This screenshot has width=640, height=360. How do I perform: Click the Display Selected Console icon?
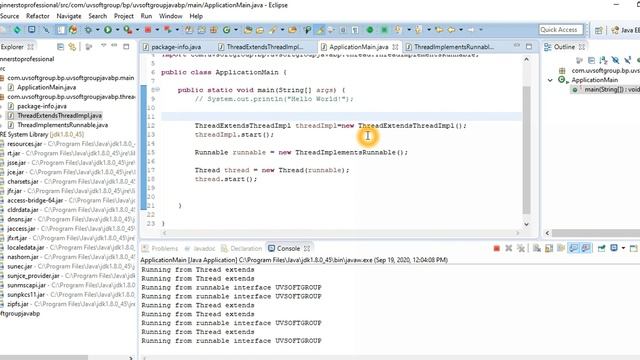[613, 248]
